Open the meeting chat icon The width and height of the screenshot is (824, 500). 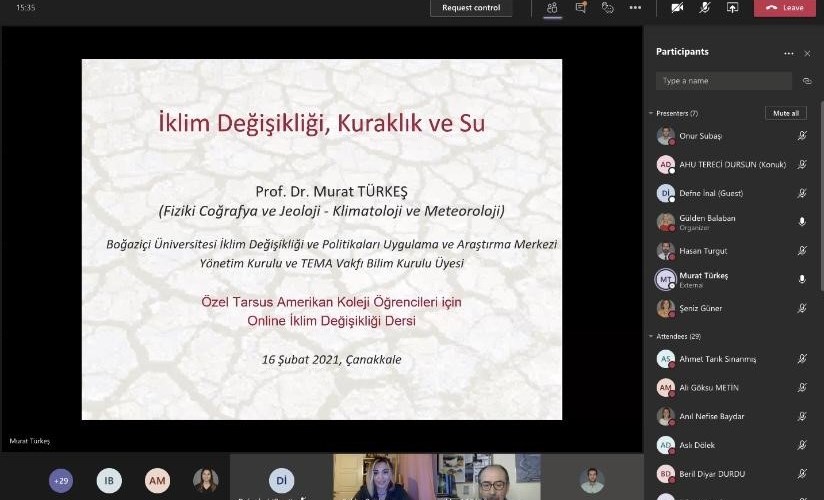pyautogui.click(x=581, y=8)
